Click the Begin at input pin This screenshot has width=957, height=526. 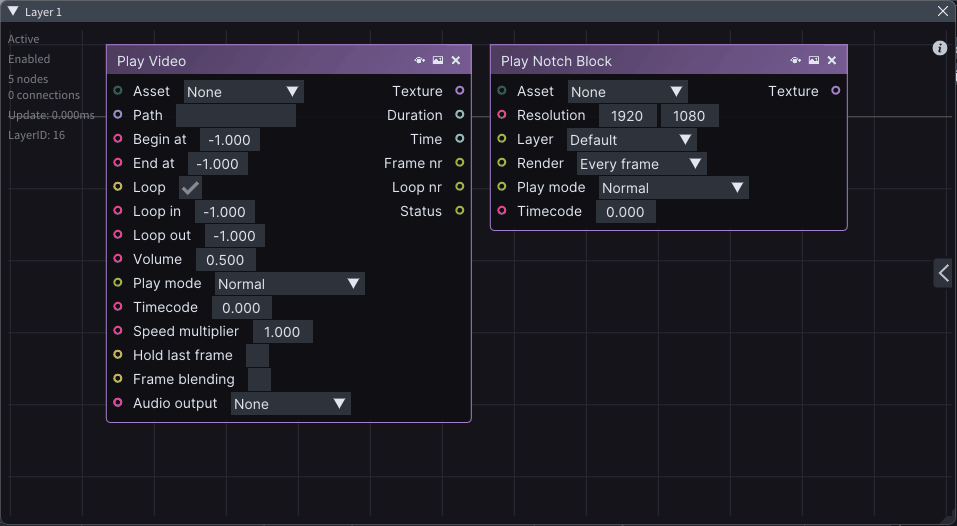[x=118, y=139]
